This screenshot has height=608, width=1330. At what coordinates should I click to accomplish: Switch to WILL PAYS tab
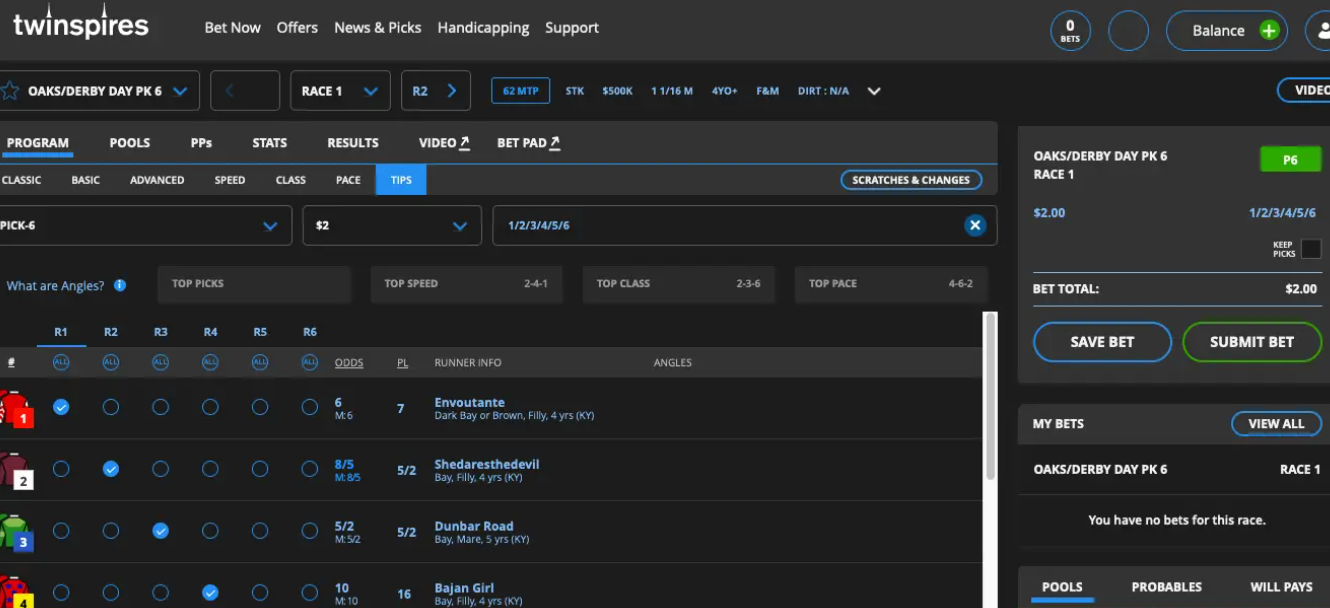tap(1281, 587)
